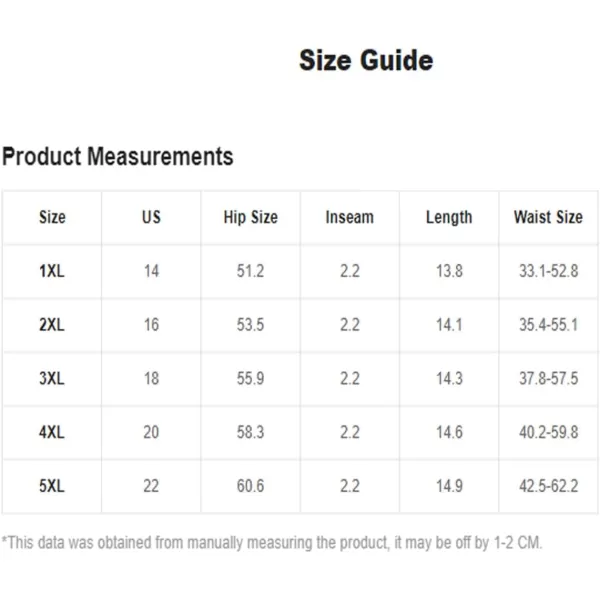Click the Size Guide heading
Viewport: 600px width, 600px height.
(x=366, y=60)
